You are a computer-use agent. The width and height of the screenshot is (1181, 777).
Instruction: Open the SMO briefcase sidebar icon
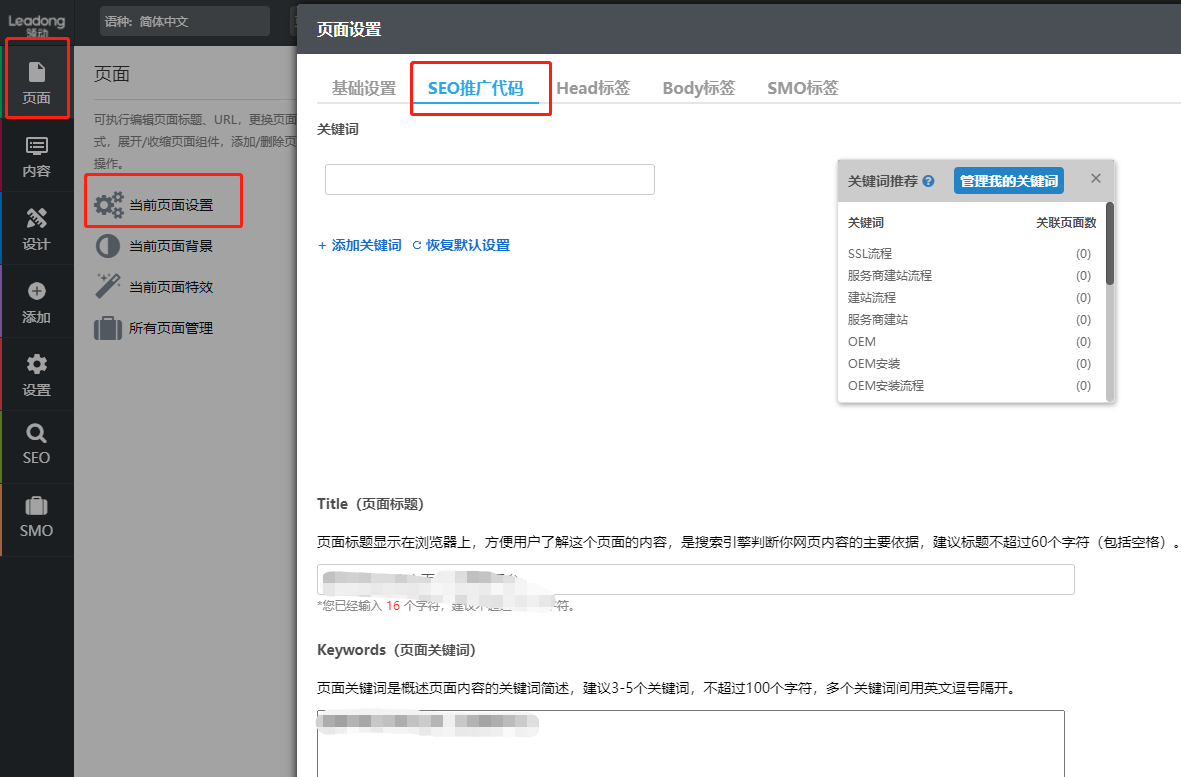point(37,516)
